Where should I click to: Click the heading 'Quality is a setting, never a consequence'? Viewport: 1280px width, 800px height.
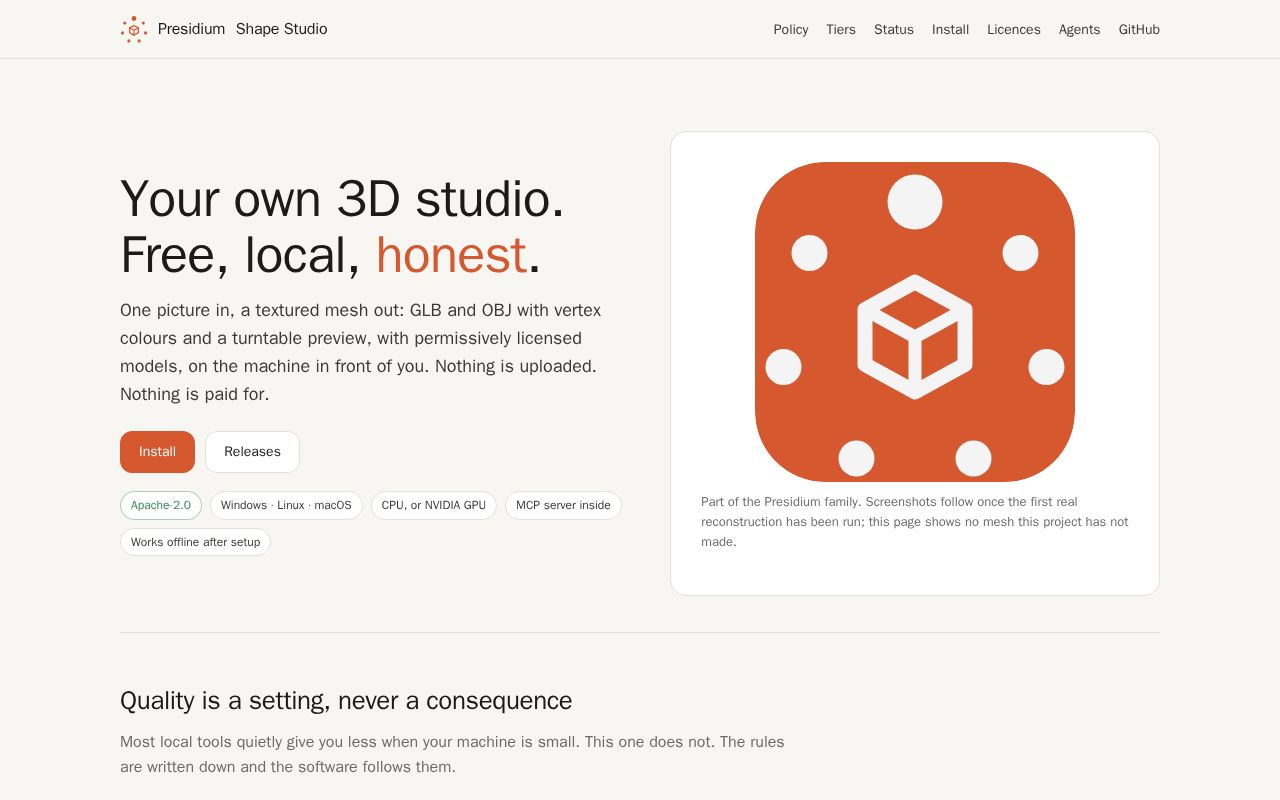[346, 700]
